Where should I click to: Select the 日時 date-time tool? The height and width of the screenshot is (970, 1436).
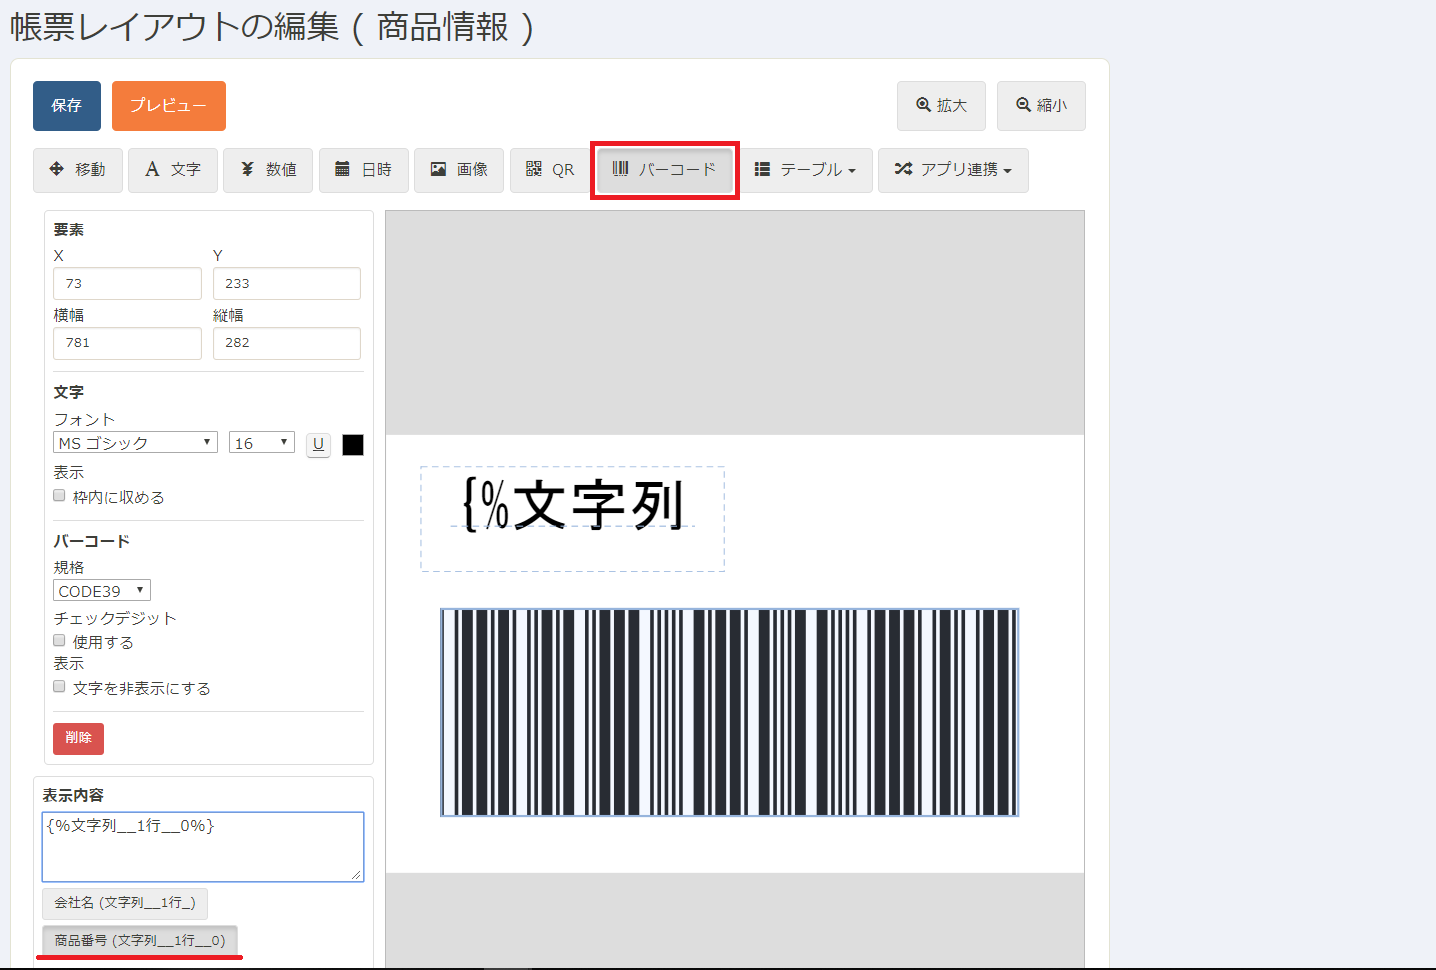pyautogui.click(x=364, y=170)
